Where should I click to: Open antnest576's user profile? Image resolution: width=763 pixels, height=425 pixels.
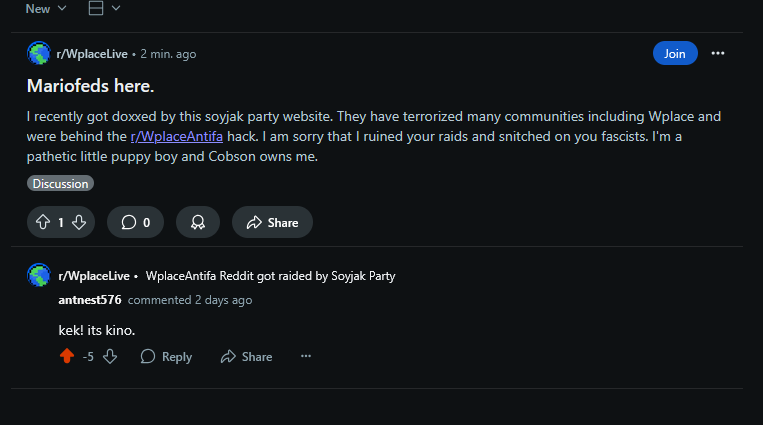coord(91,299)
